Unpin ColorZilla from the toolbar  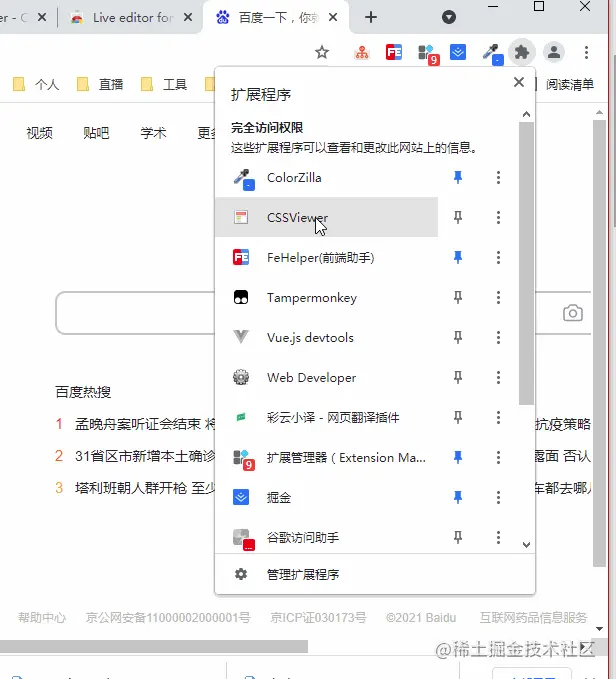tap(458, 177)
